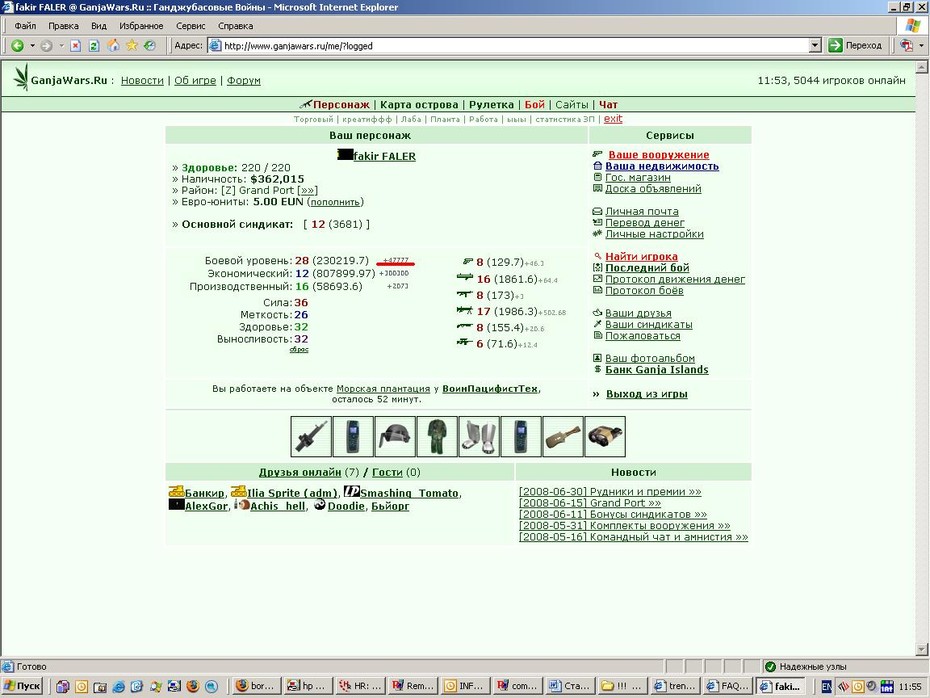The width and height of the screenshot is (930, 698).
Task: Open the Back button history dropdown arrow
Action: [33, 46]
